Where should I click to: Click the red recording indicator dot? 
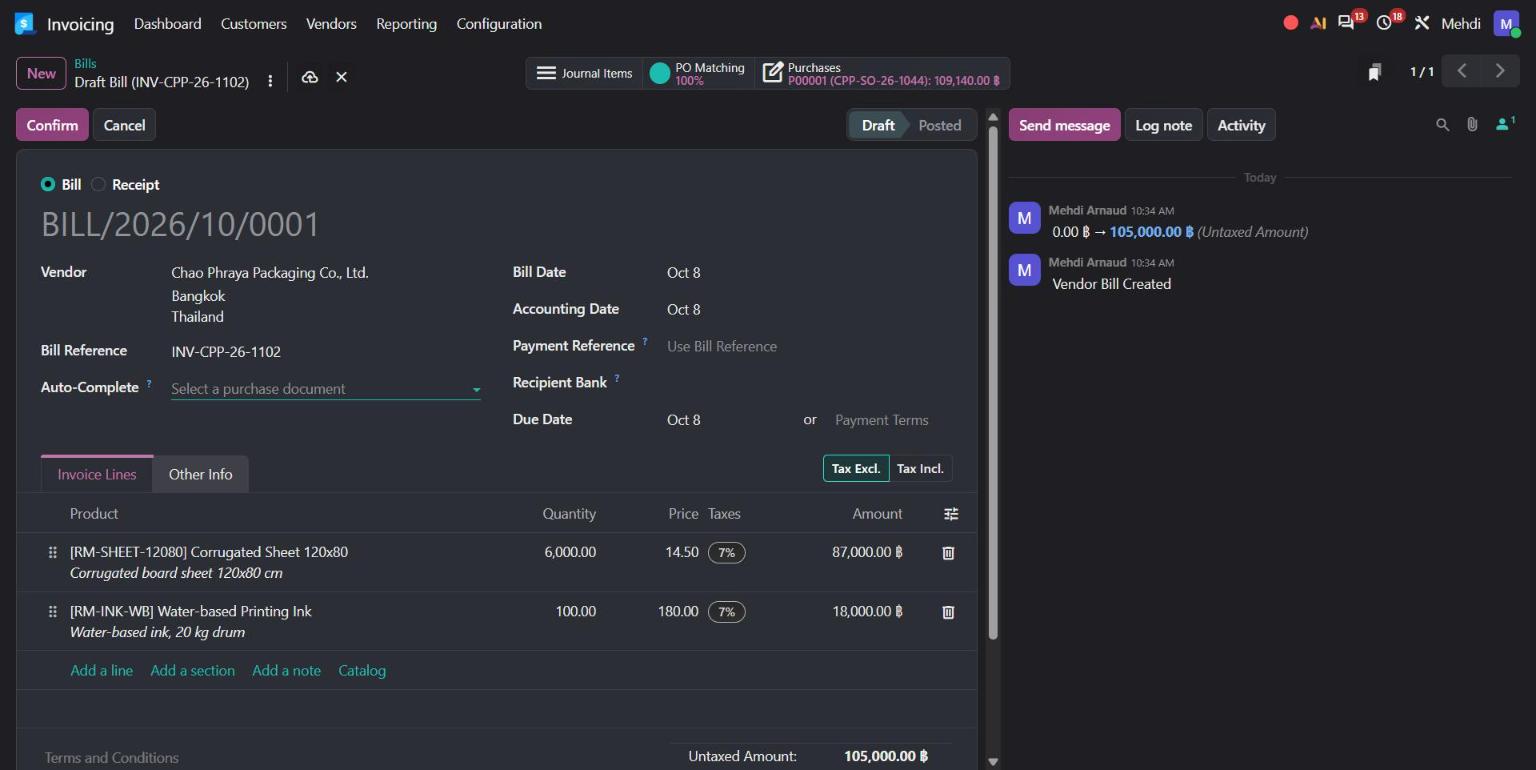pos(1291,23)
